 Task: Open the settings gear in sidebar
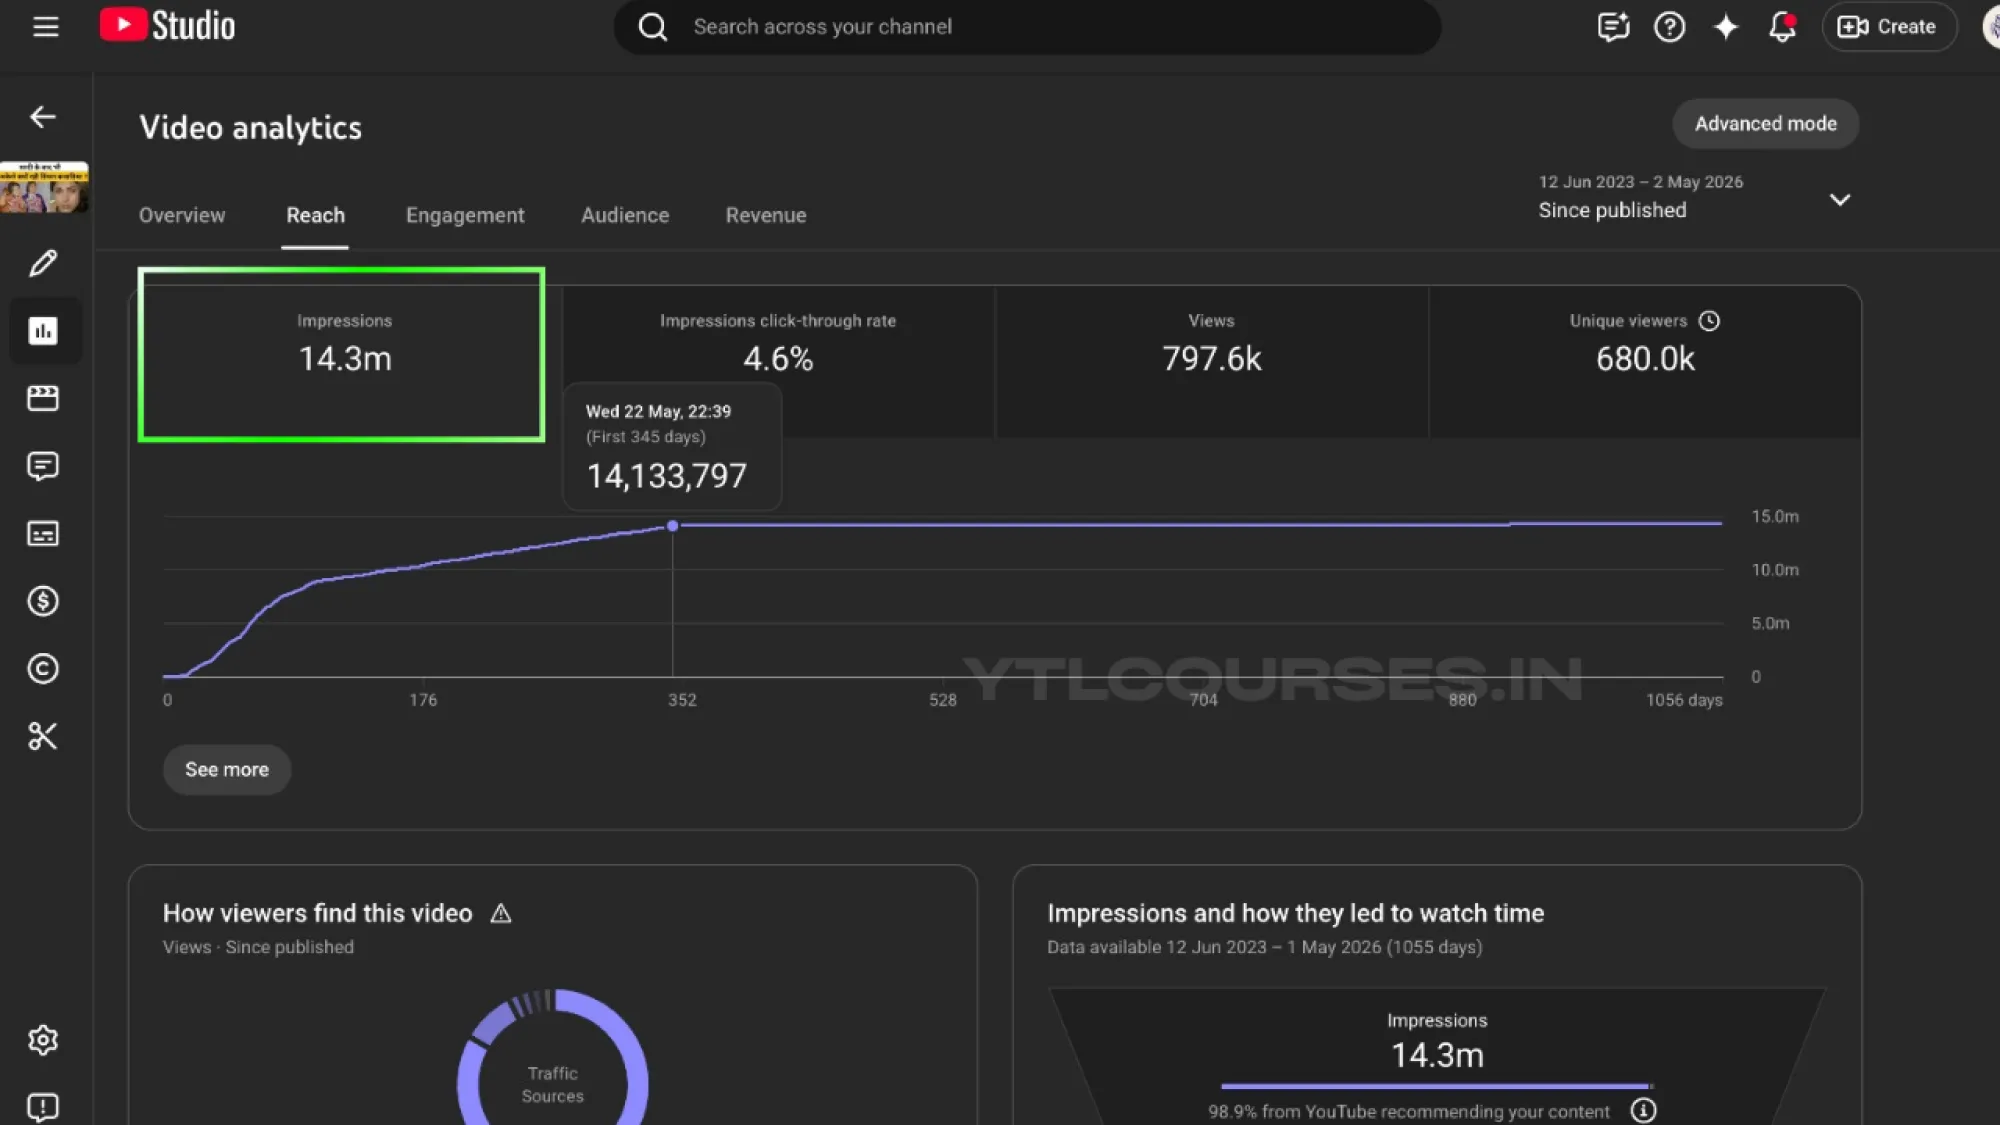point(43,1040)
